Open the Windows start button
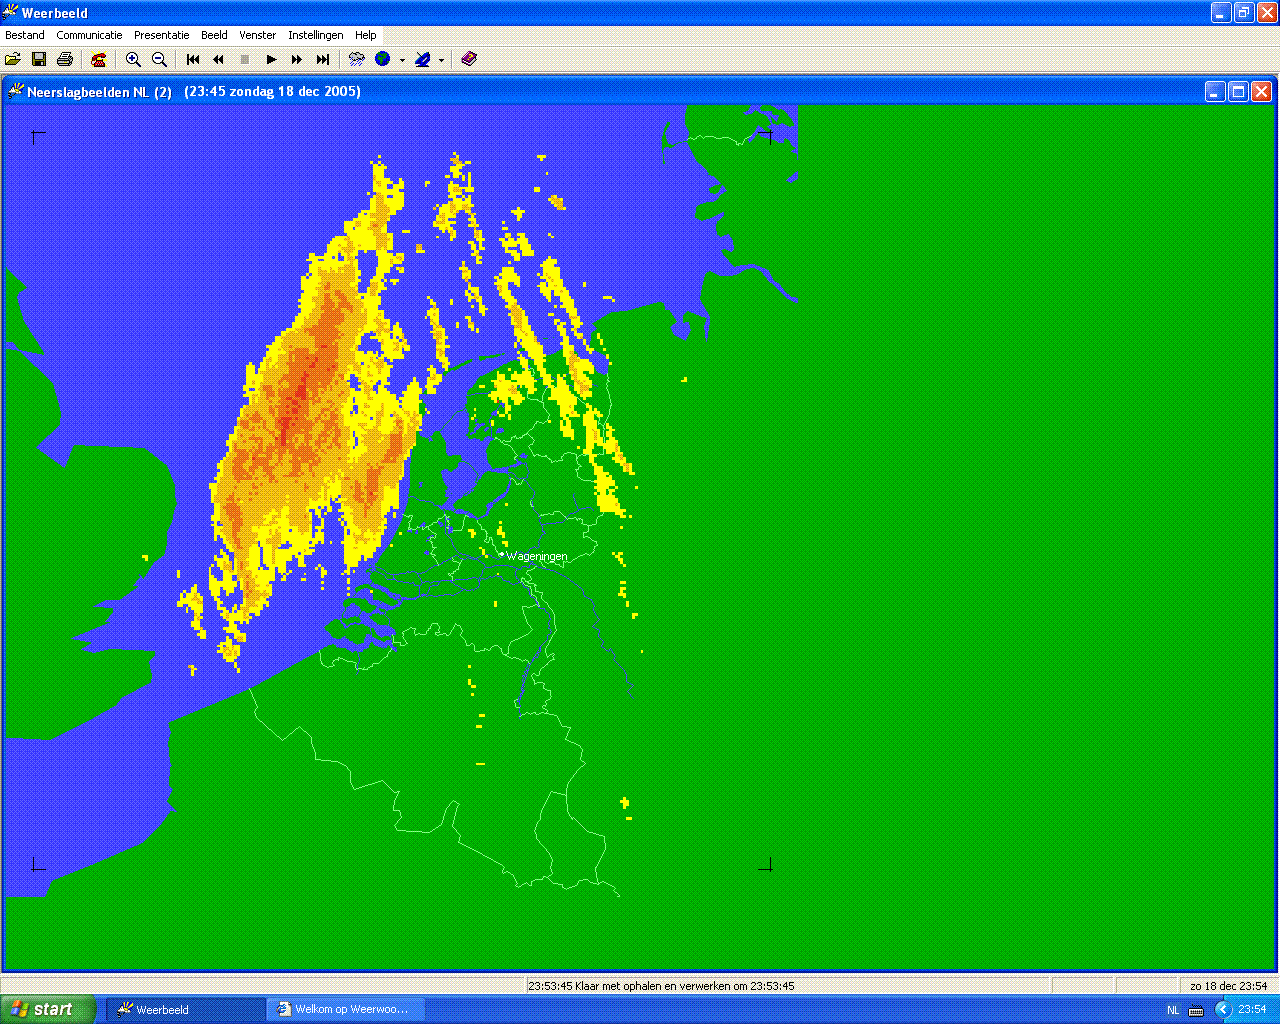Image resolution: width=1280 pixels, height=1024 pixels. pos(48,1009)
